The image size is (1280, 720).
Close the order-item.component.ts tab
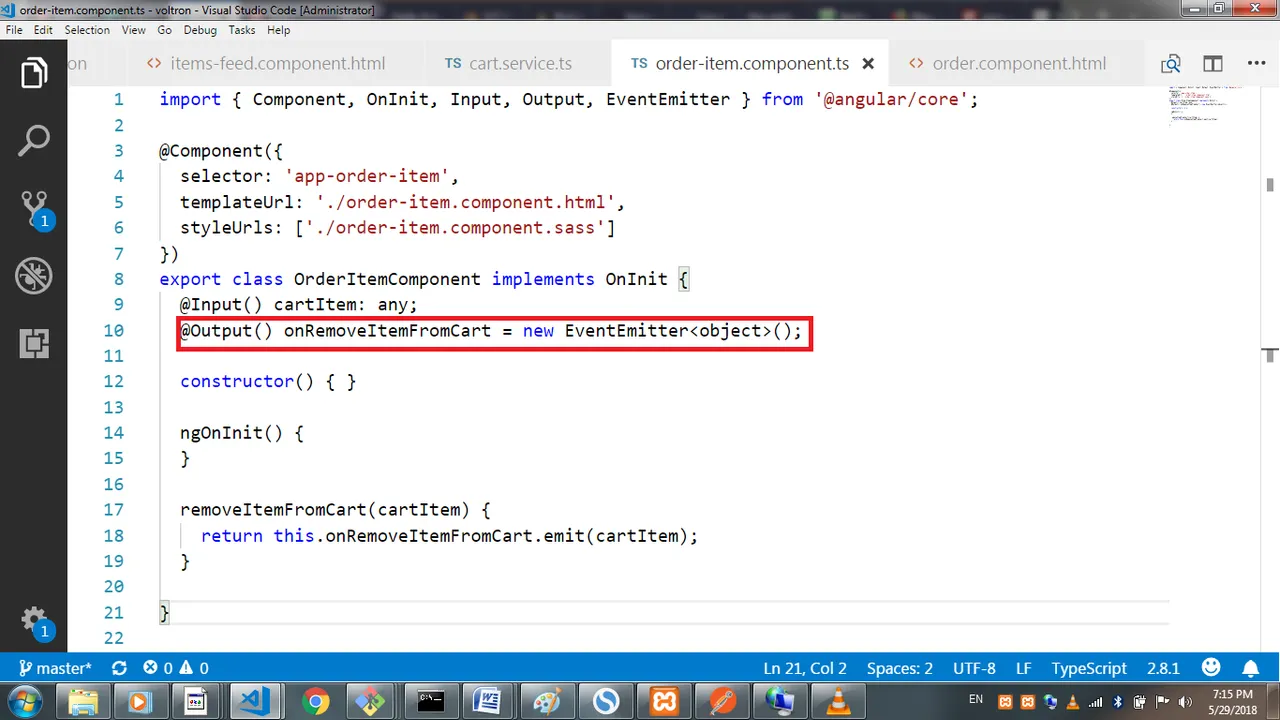[x=868, y=64]
